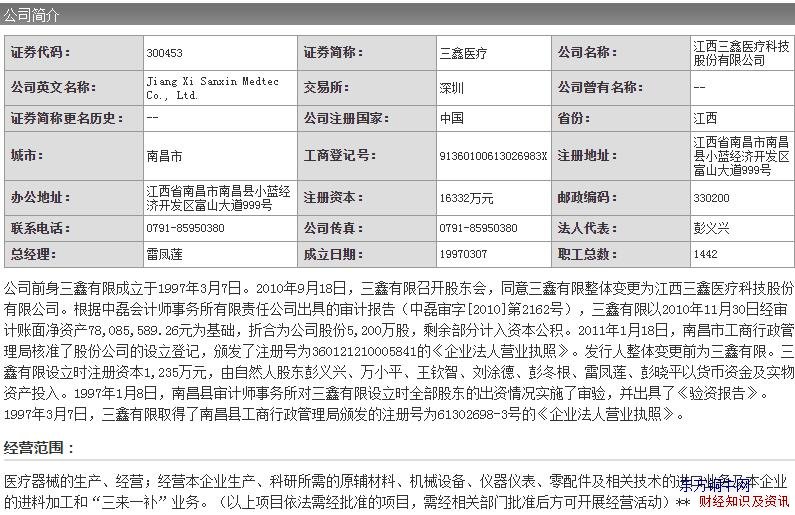The width and height of the screenshot is (795, 515).
Task: Select the short name 三鑫医疗
Action: pyautogui.click(x=463, y=53)
